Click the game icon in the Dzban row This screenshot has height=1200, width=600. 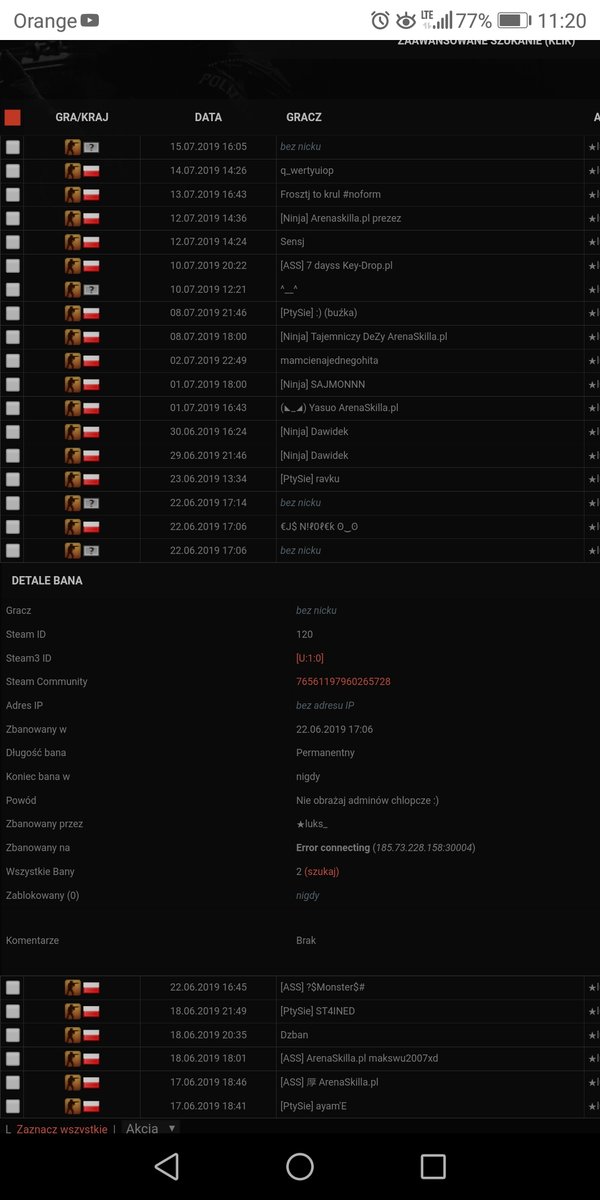click(x=73, y=1035)
